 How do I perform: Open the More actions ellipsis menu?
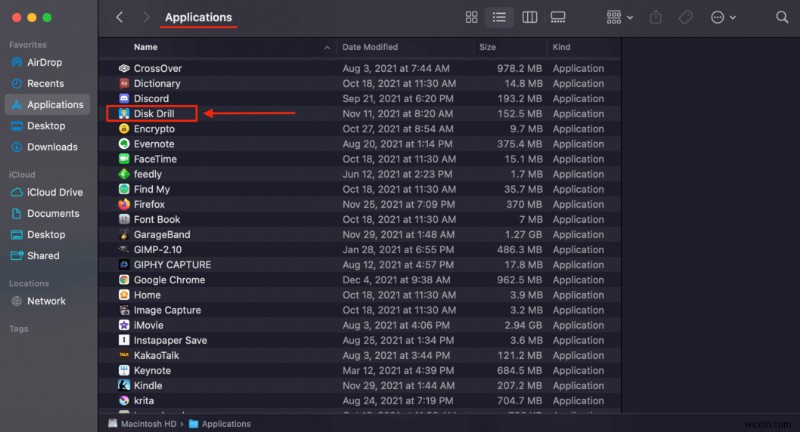click(x=722, y=17)
